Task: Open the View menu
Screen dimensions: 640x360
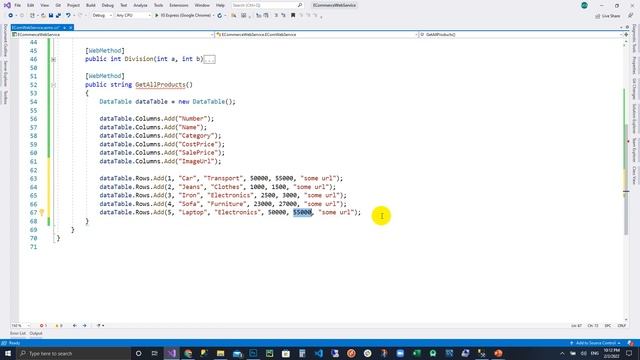Action: click(44, 5)
